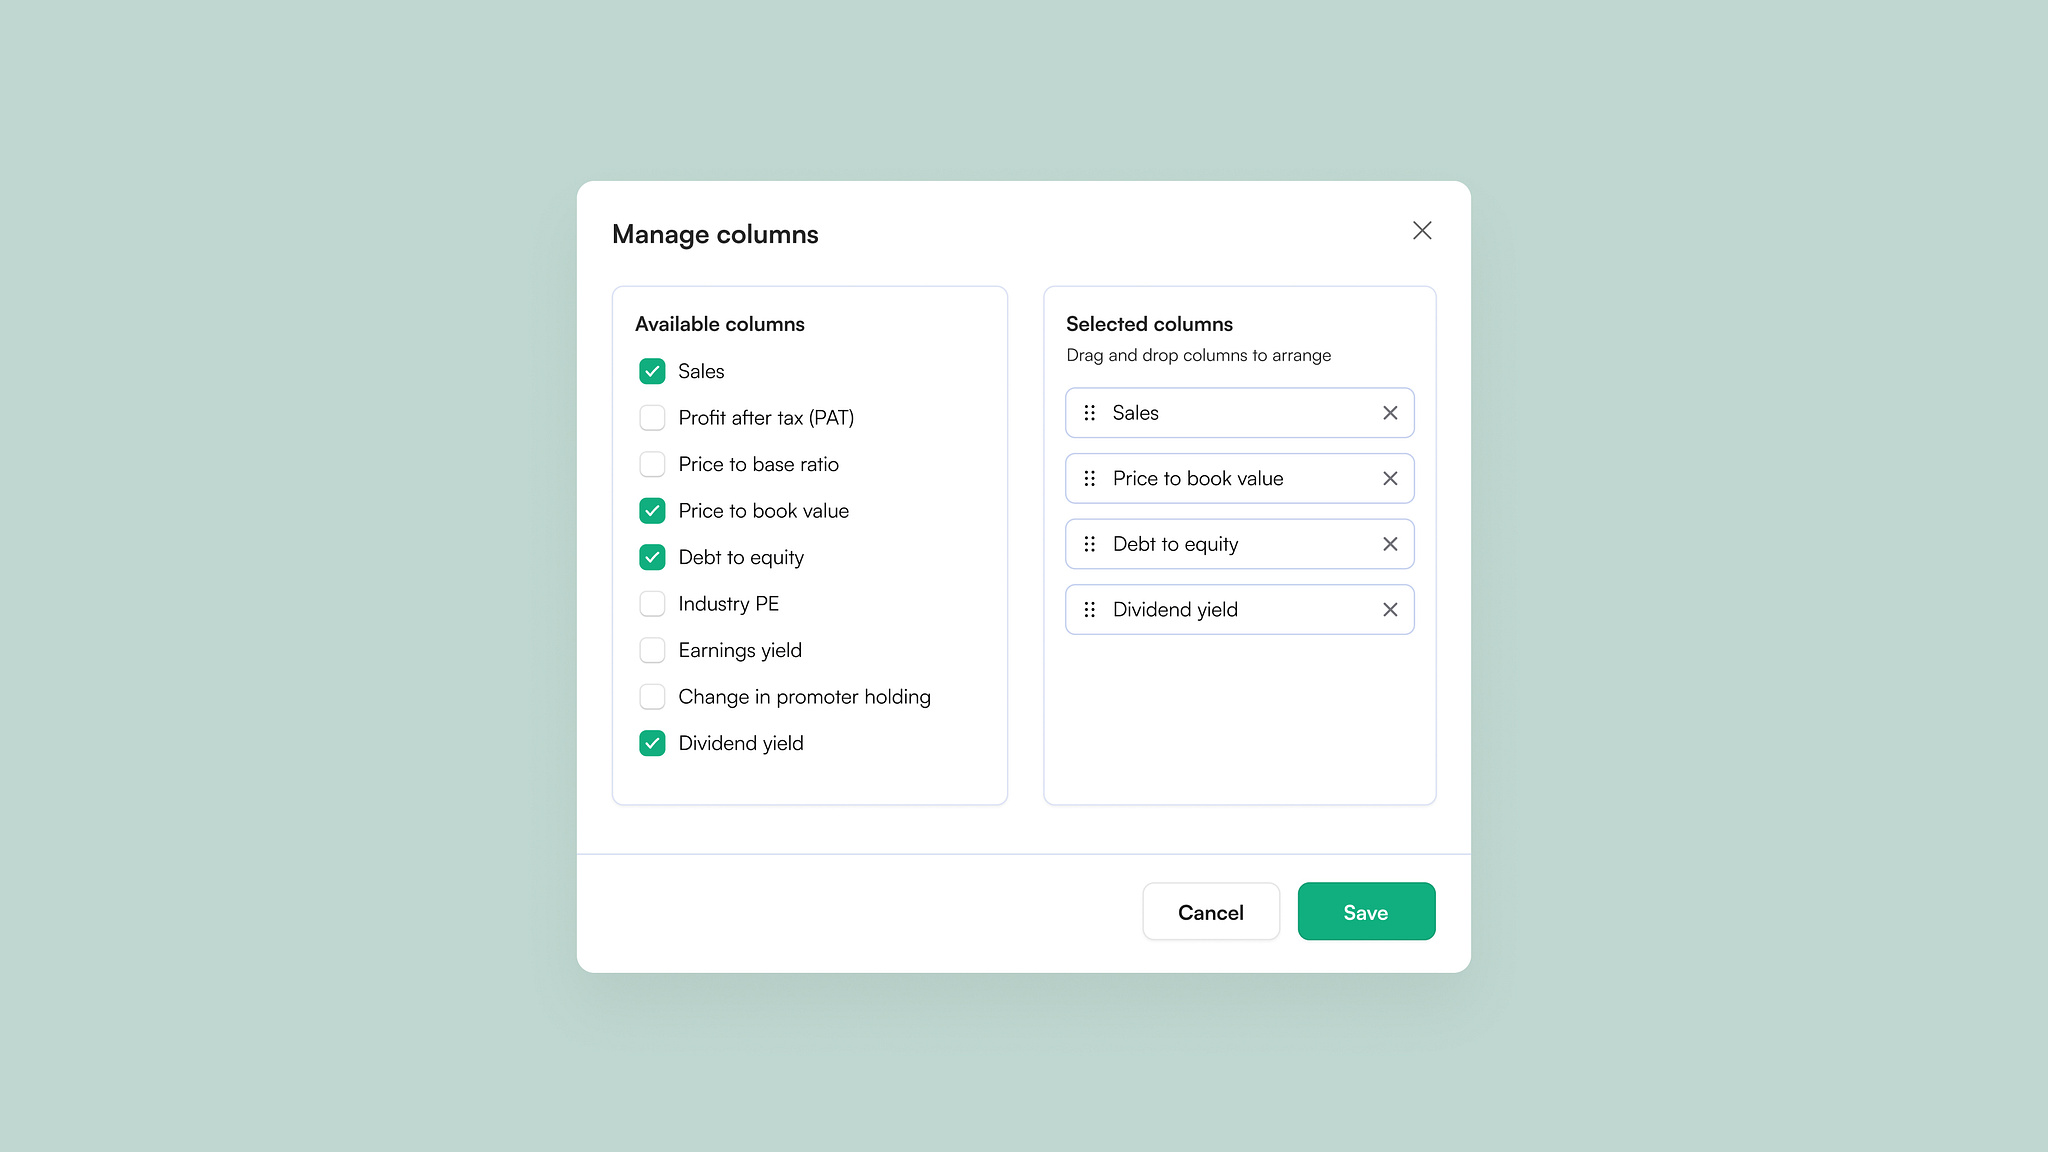The width and height of the screenshot is (2048, 1152).
Task: Click the Cancel button
Action: pyautogui.click(x=1211, y=911)
